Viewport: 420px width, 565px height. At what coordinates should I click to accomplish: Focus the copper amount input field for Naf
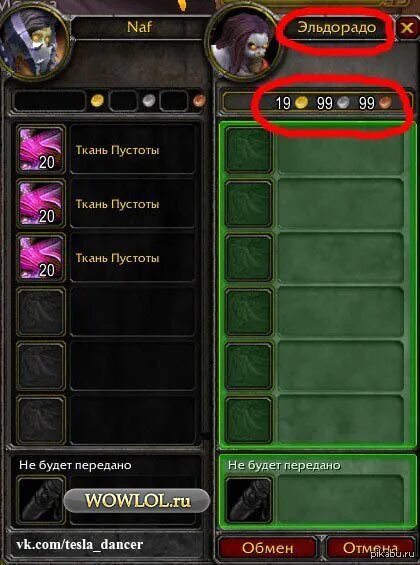point(174,101)
